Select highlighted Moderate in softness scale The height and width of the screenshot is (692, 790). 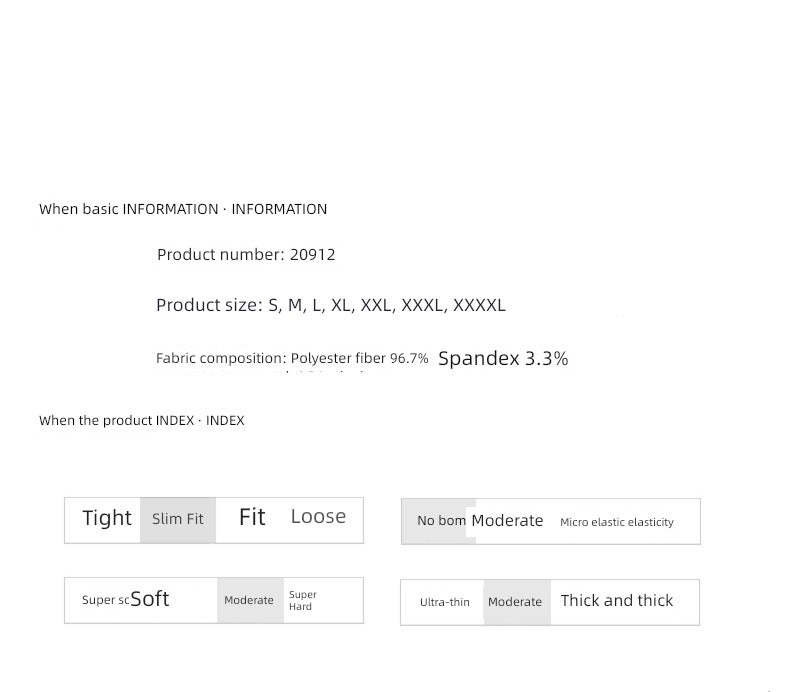250,600
